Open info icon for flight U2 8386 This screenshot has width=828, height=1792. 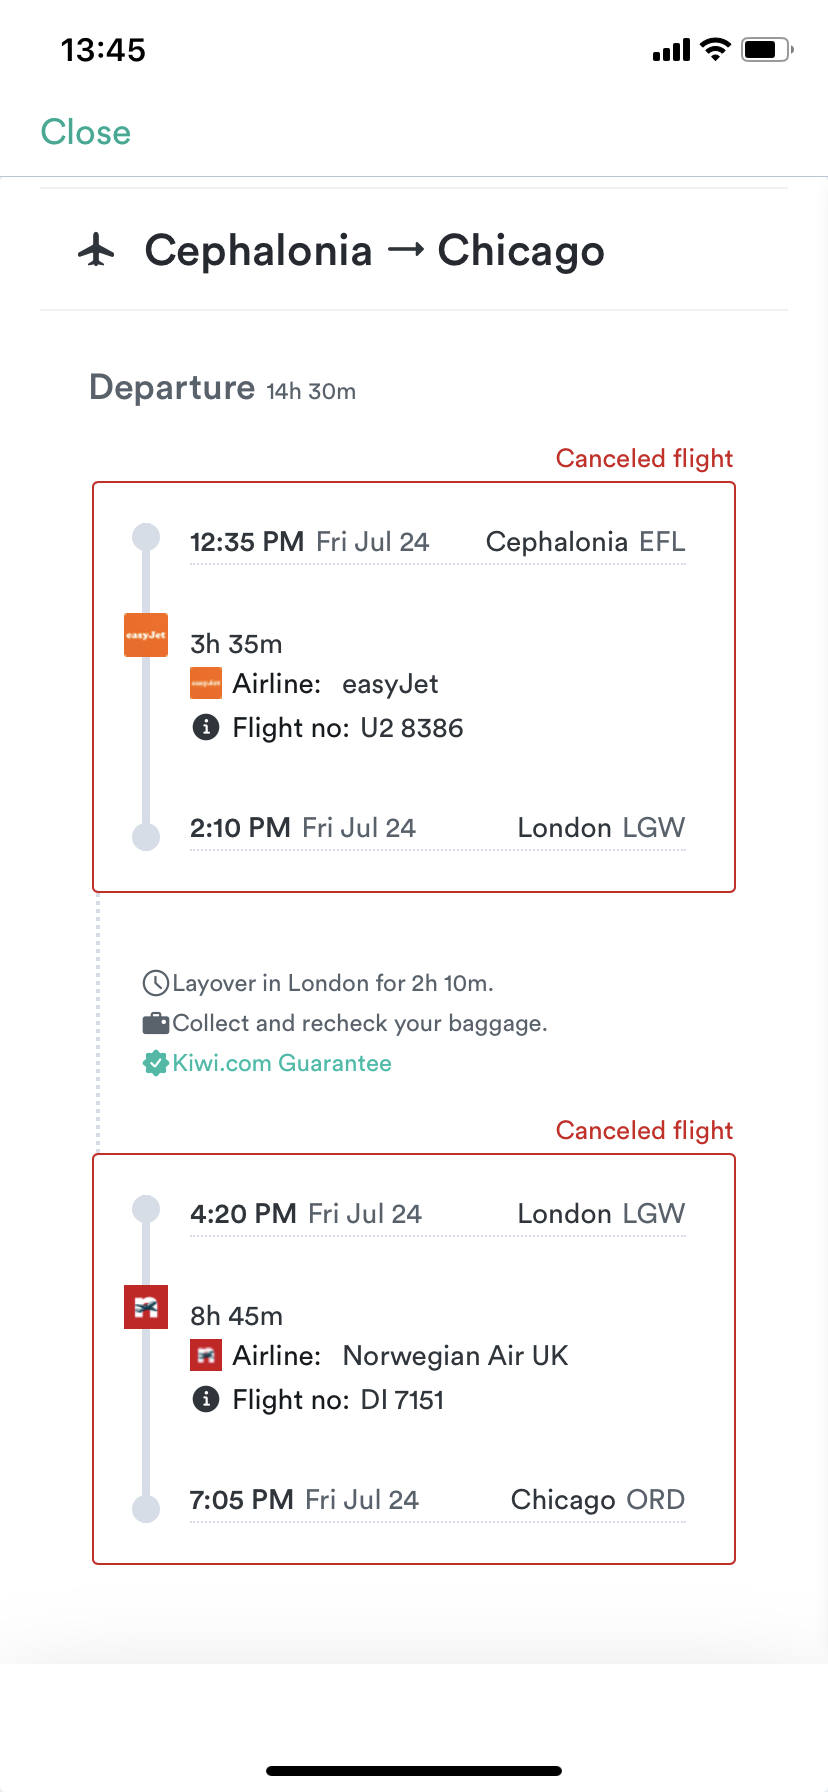pyautogui.click(x=206, y=727)
